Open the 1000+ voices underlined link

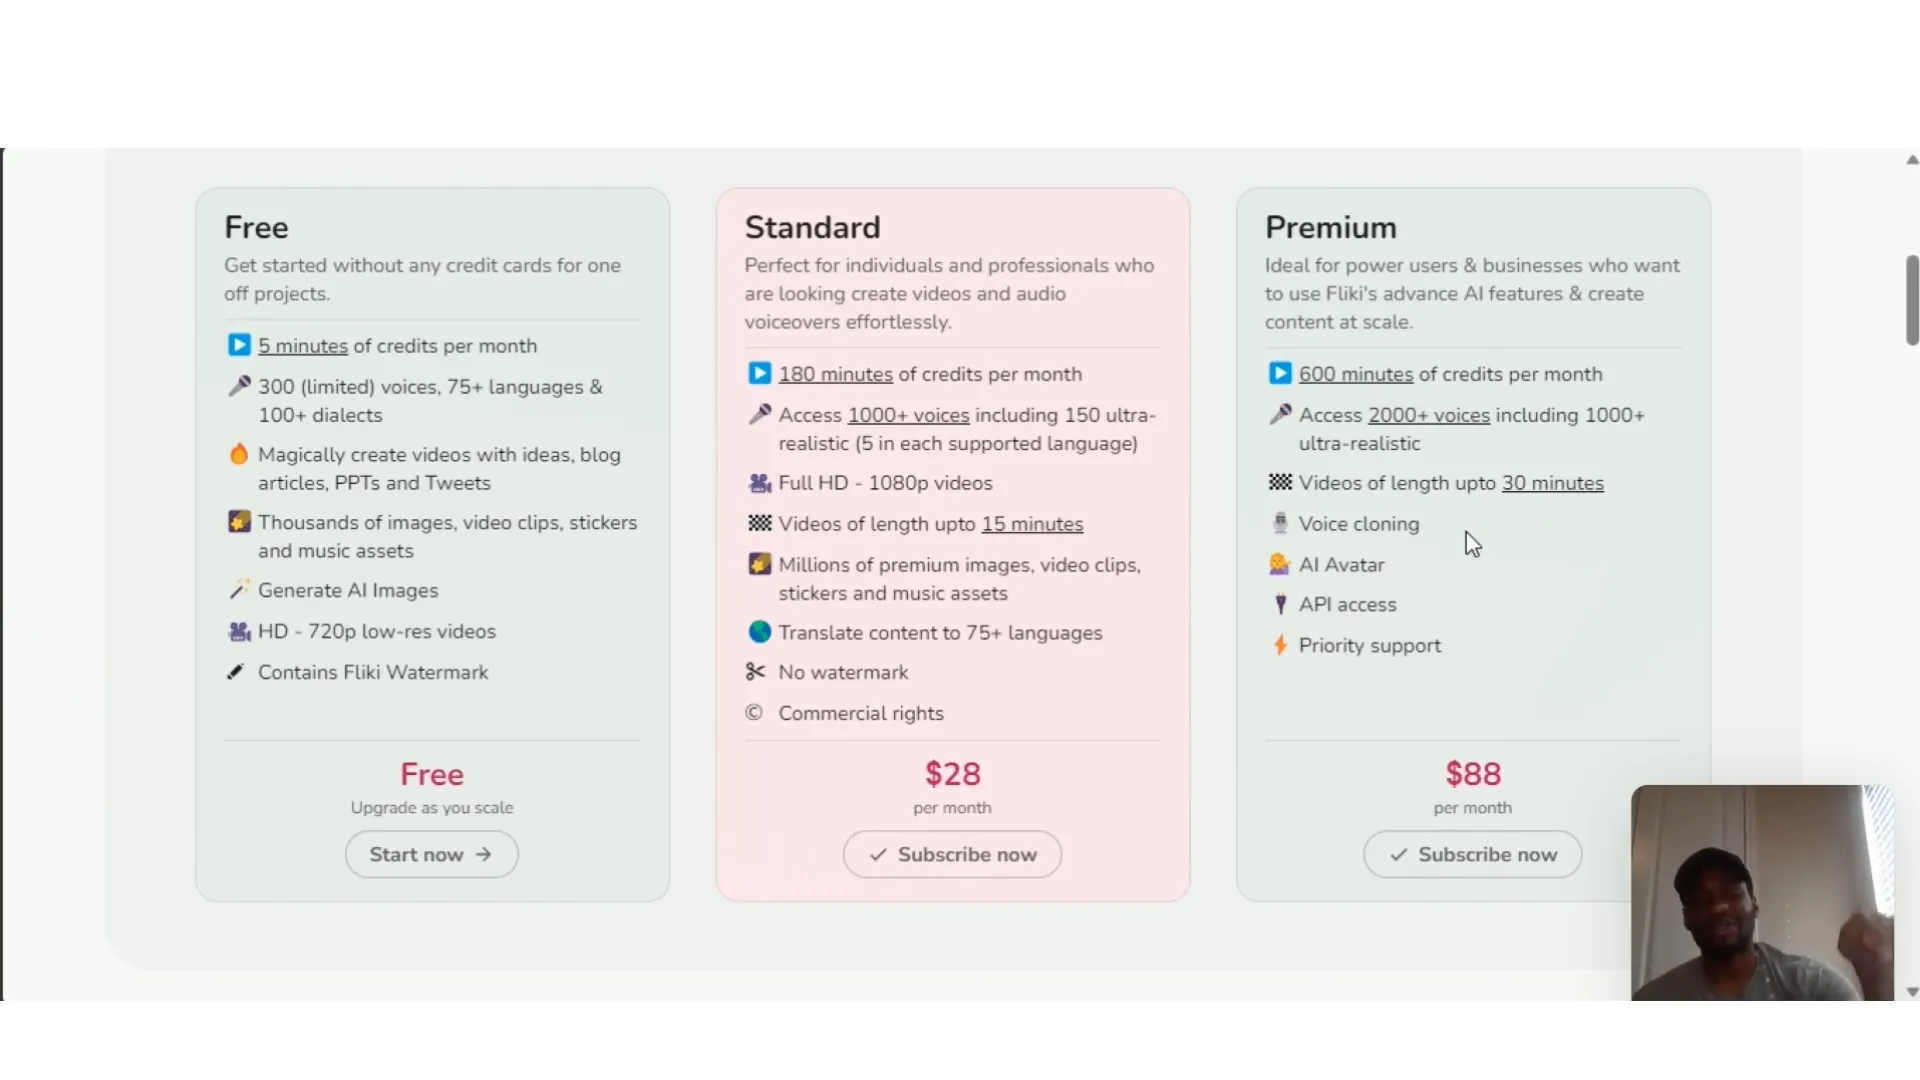(x=908, y=415)
